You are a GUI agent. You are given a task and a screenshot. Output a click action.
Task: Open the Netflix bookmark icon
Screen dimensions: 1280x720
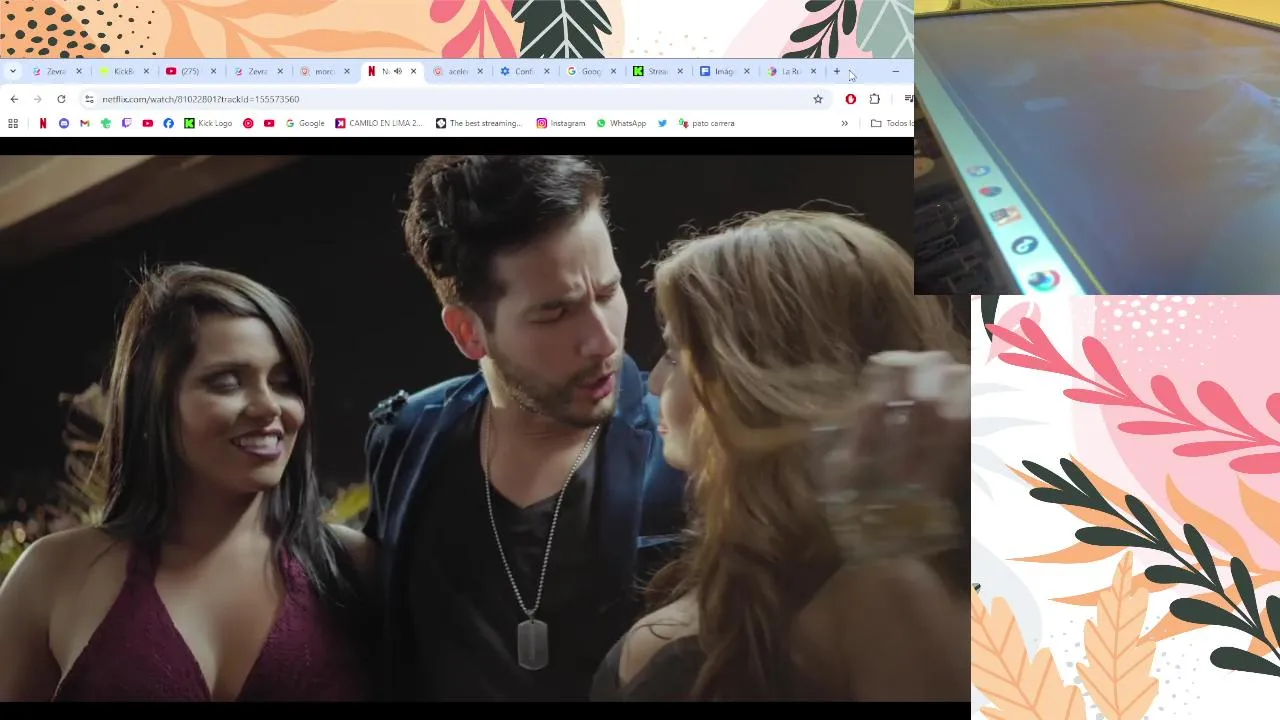tap(42, 123)
